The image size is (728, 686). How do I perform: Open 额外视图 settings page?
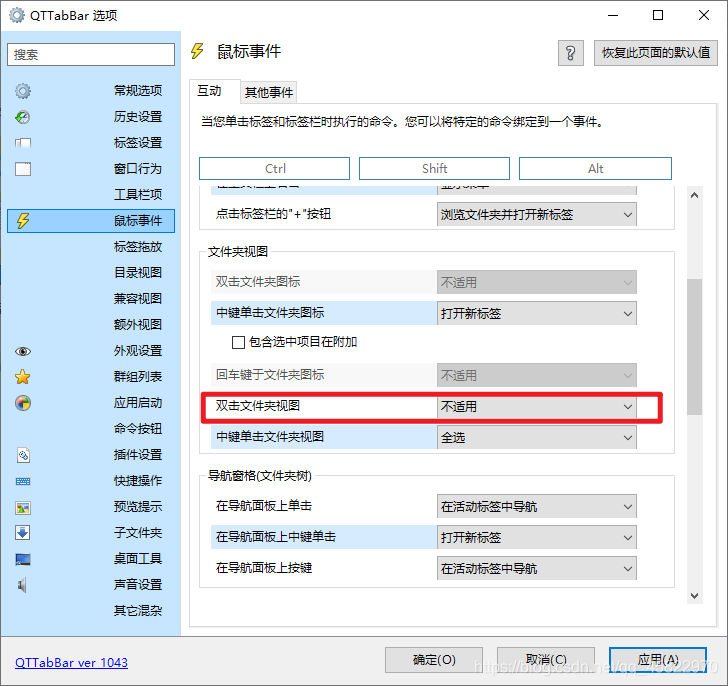(x=138, y=324)
